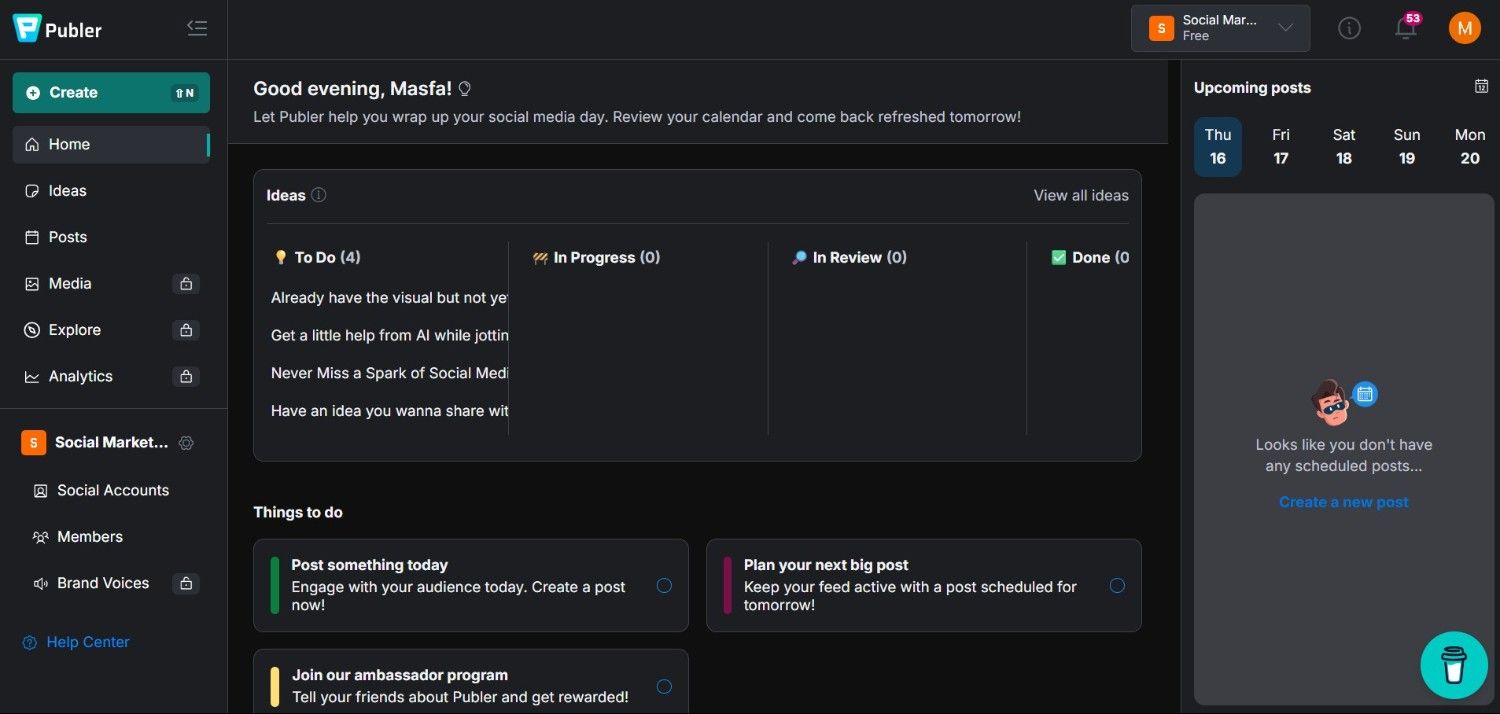Collapse the sidebar with the menu icon

(x=197, y=28)
